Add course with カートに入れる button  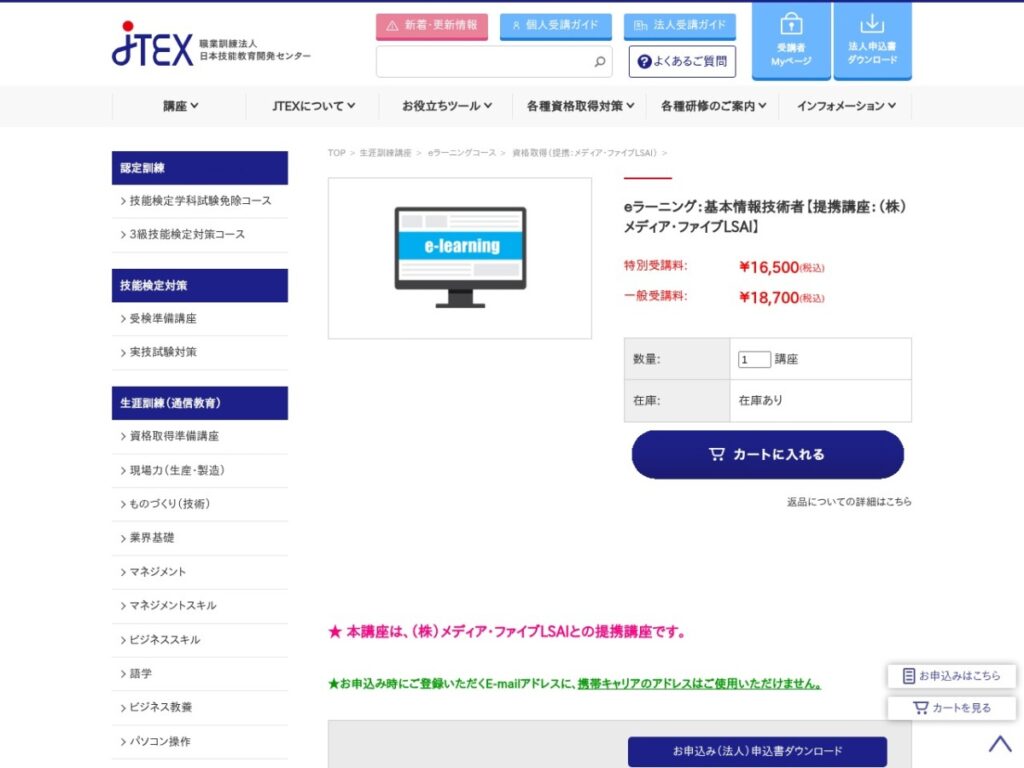coord(767,455)
